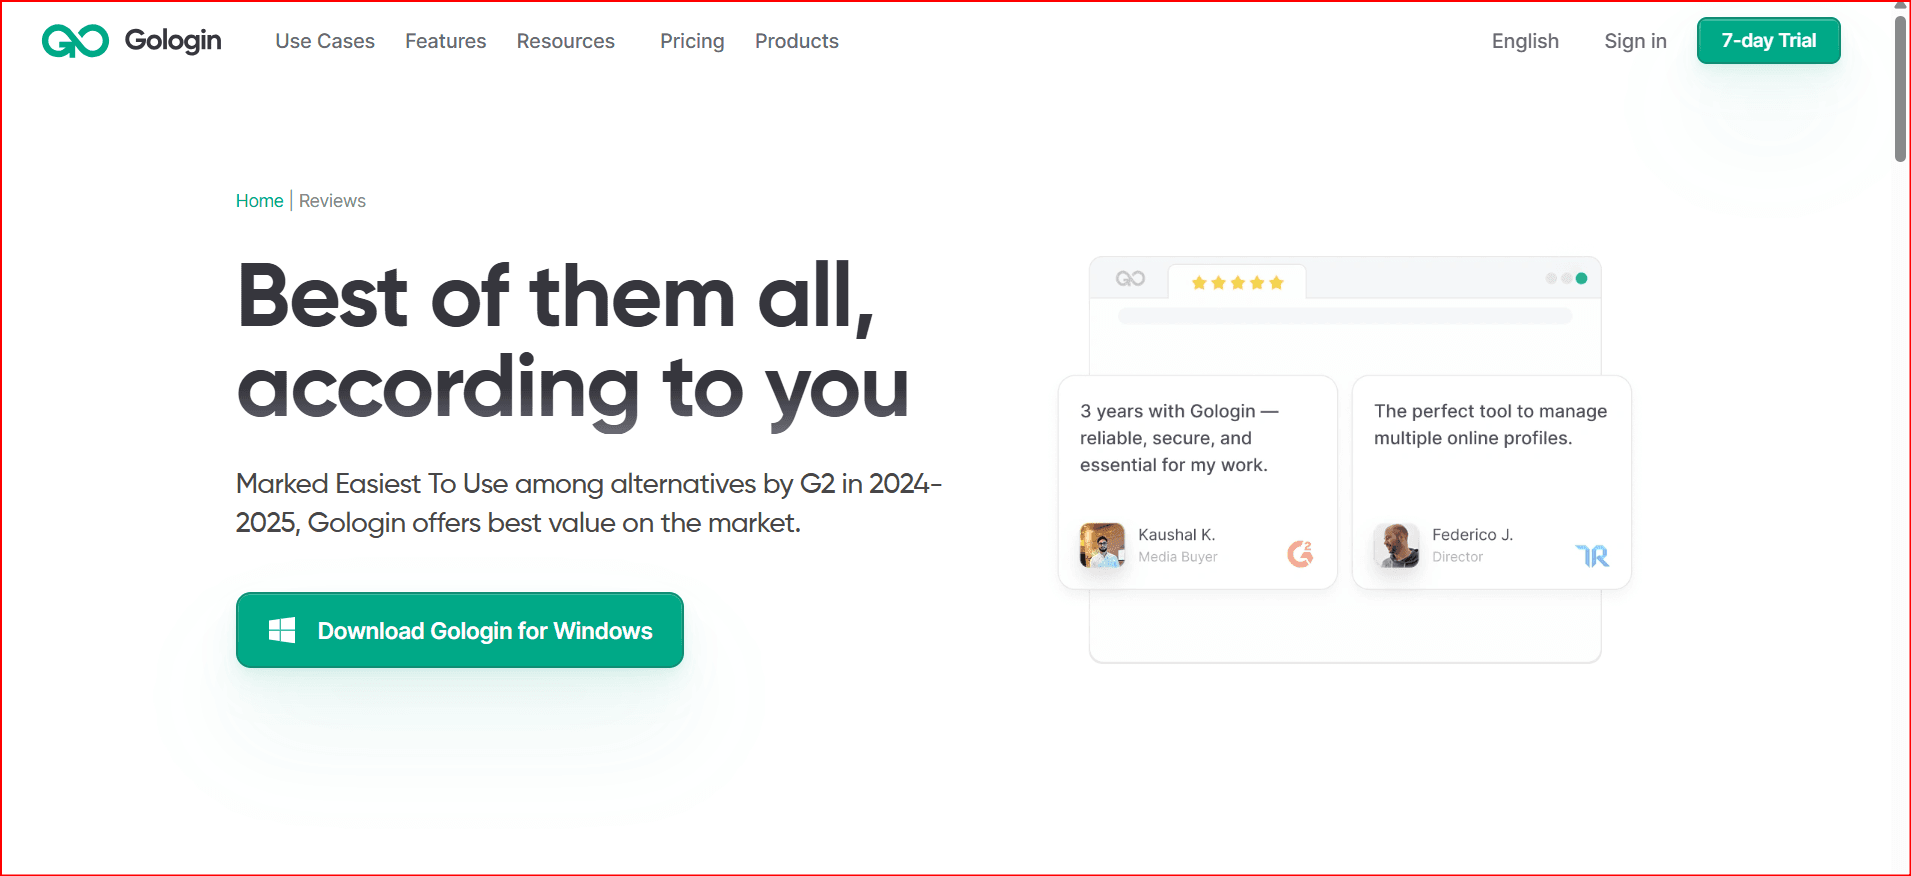Click Federico J.'s profile photo
Screen dimensions: 1911x876
1396,546
